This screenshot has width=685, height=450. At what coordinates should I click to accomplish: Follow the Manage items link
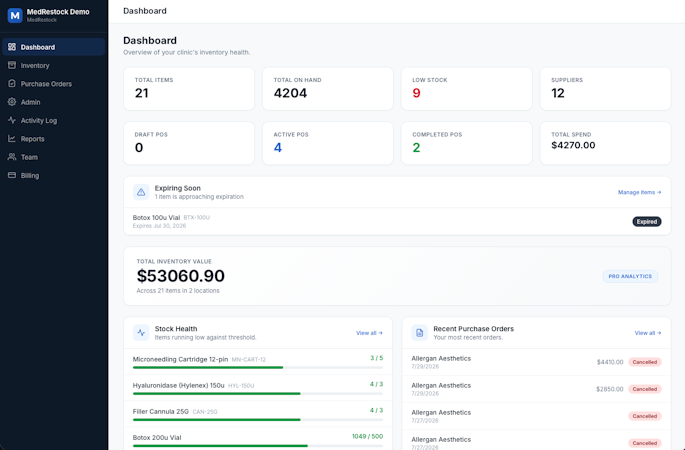[640, 192]
